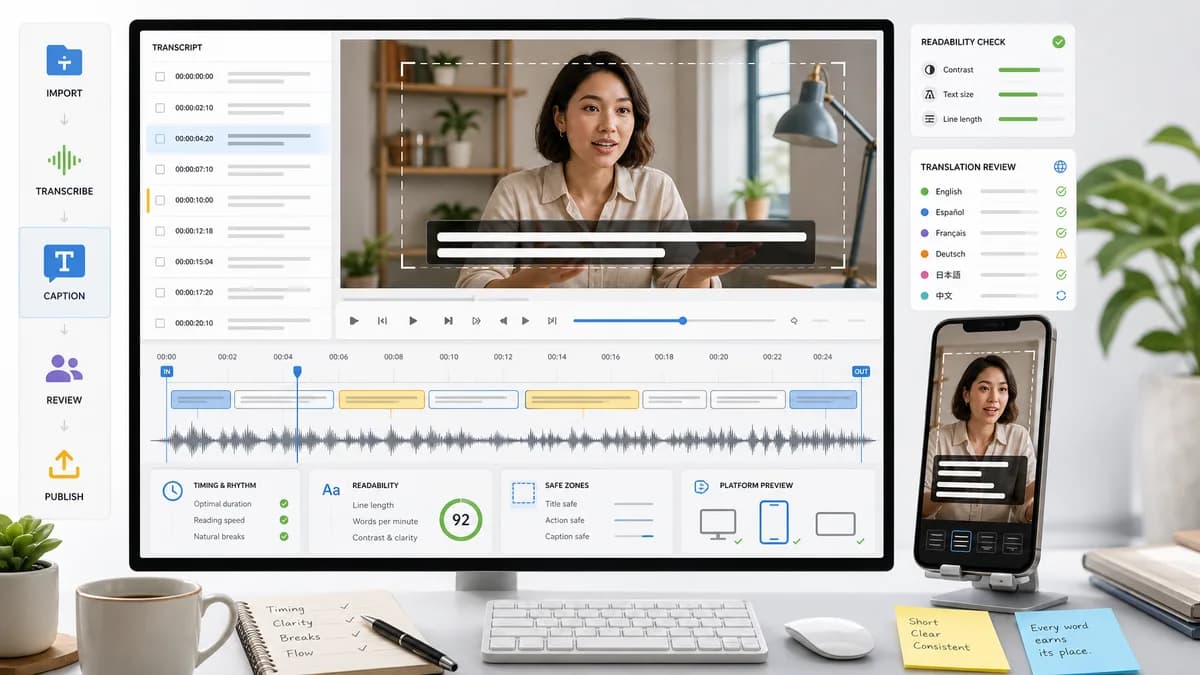
Task: Click the IN marker on the timeline
Action: 166,371
